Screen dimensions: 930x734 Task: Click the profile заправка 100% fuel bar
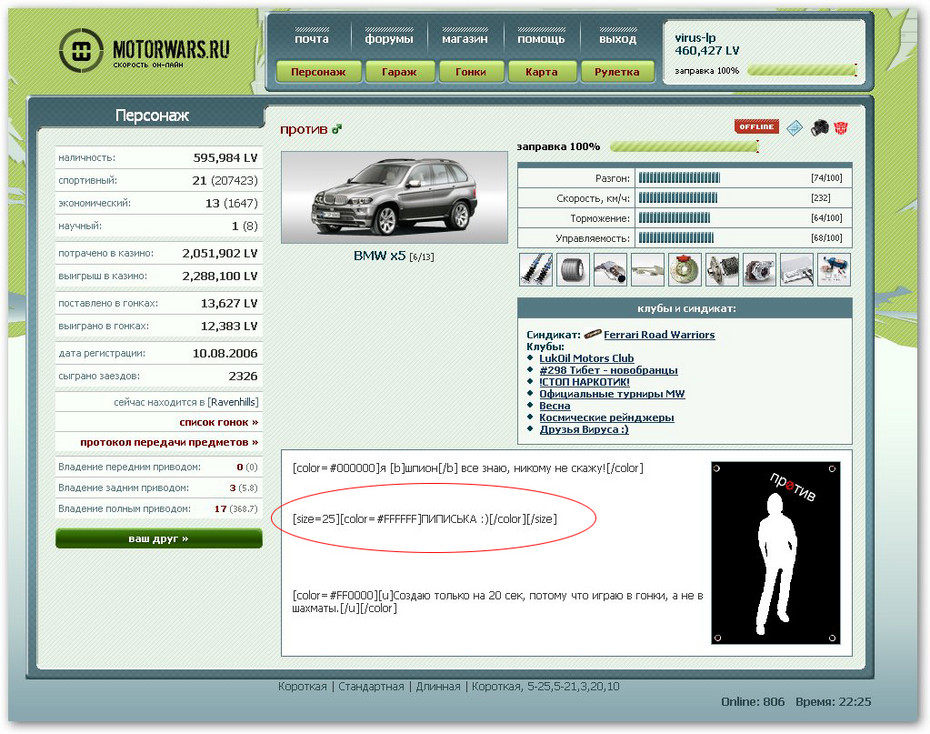684,146
